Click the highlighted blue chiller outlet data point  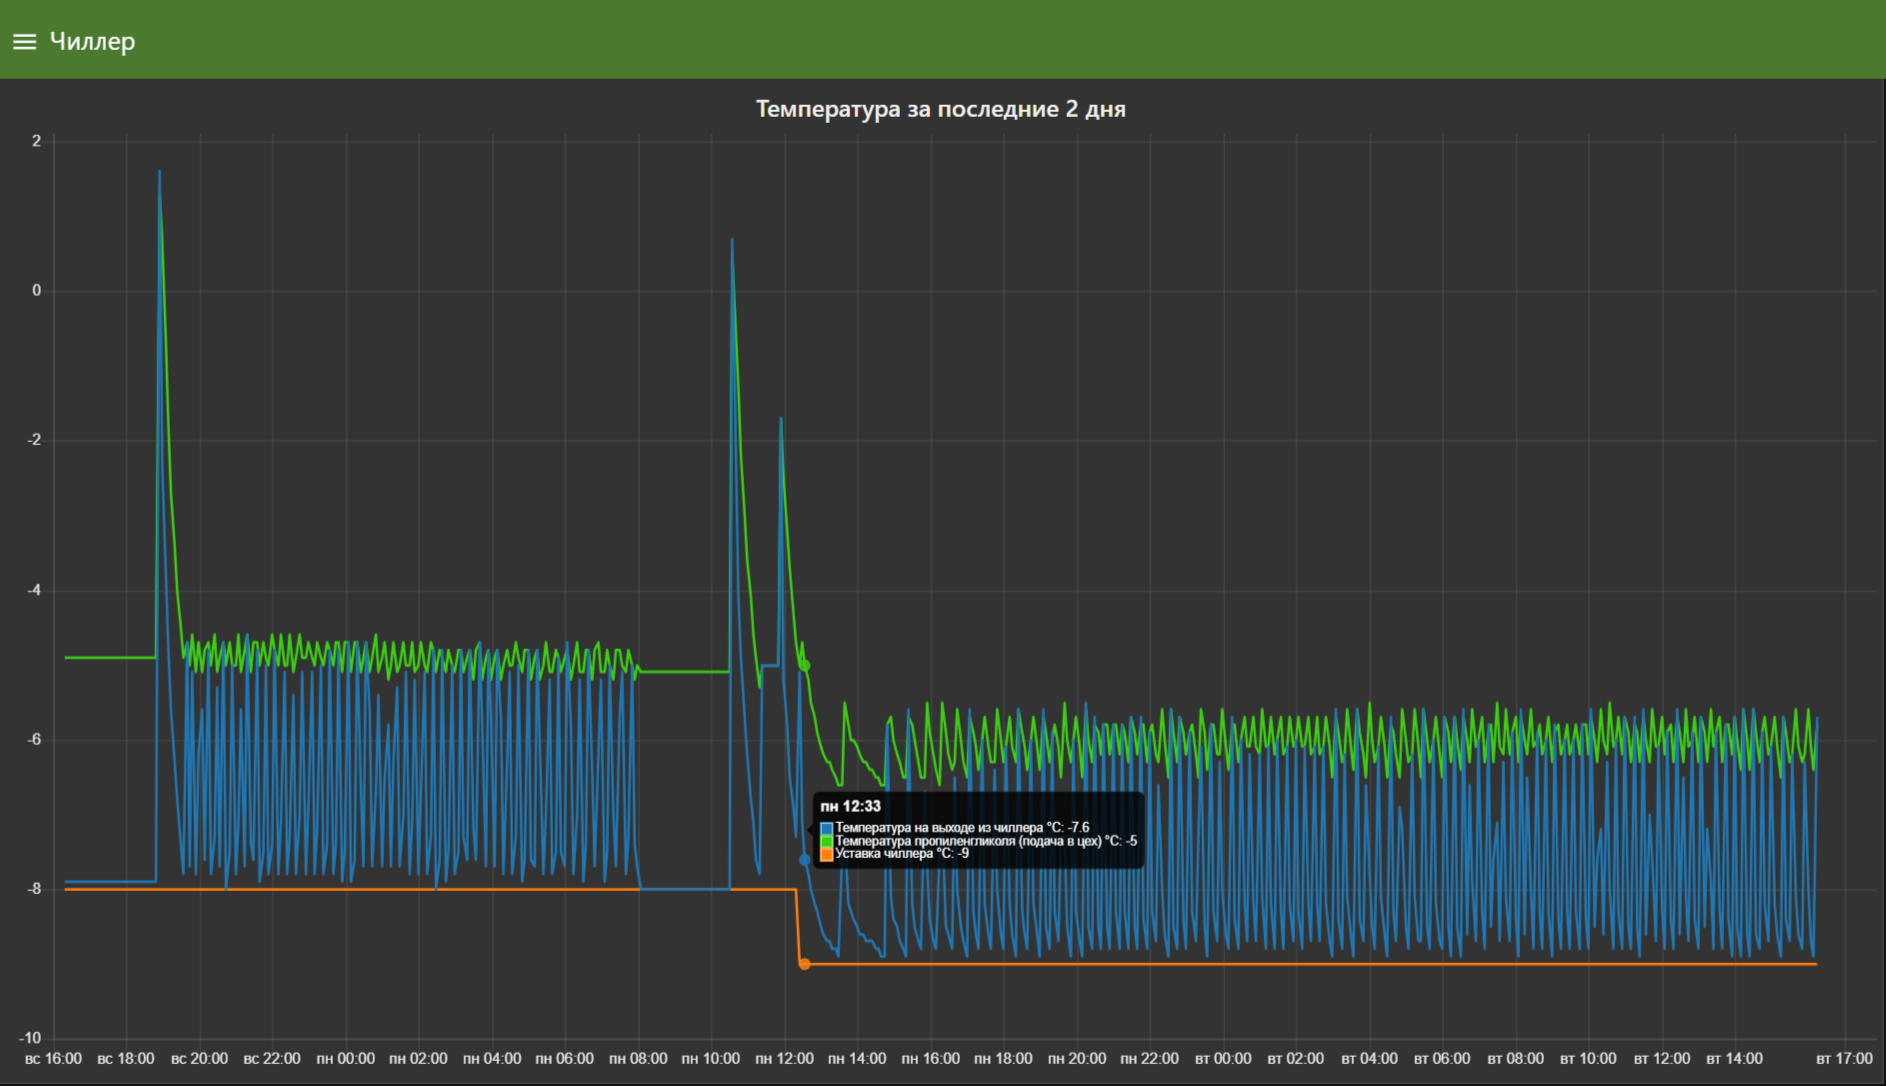coord(804,860)
